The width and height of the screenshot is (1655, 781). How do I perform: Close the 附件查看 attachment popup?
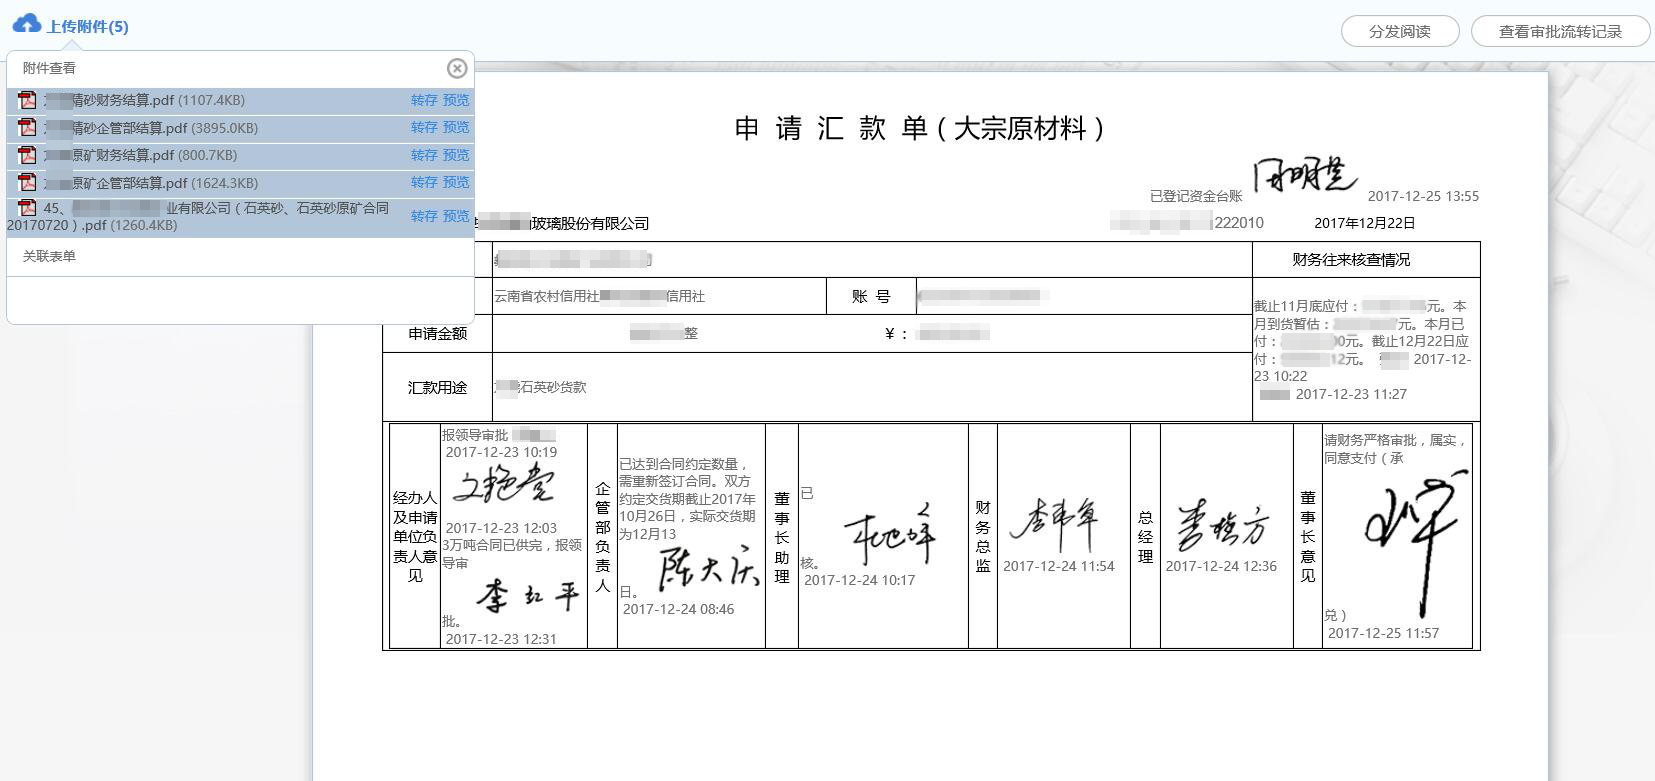pyautogui.click(x=457, y=68)
